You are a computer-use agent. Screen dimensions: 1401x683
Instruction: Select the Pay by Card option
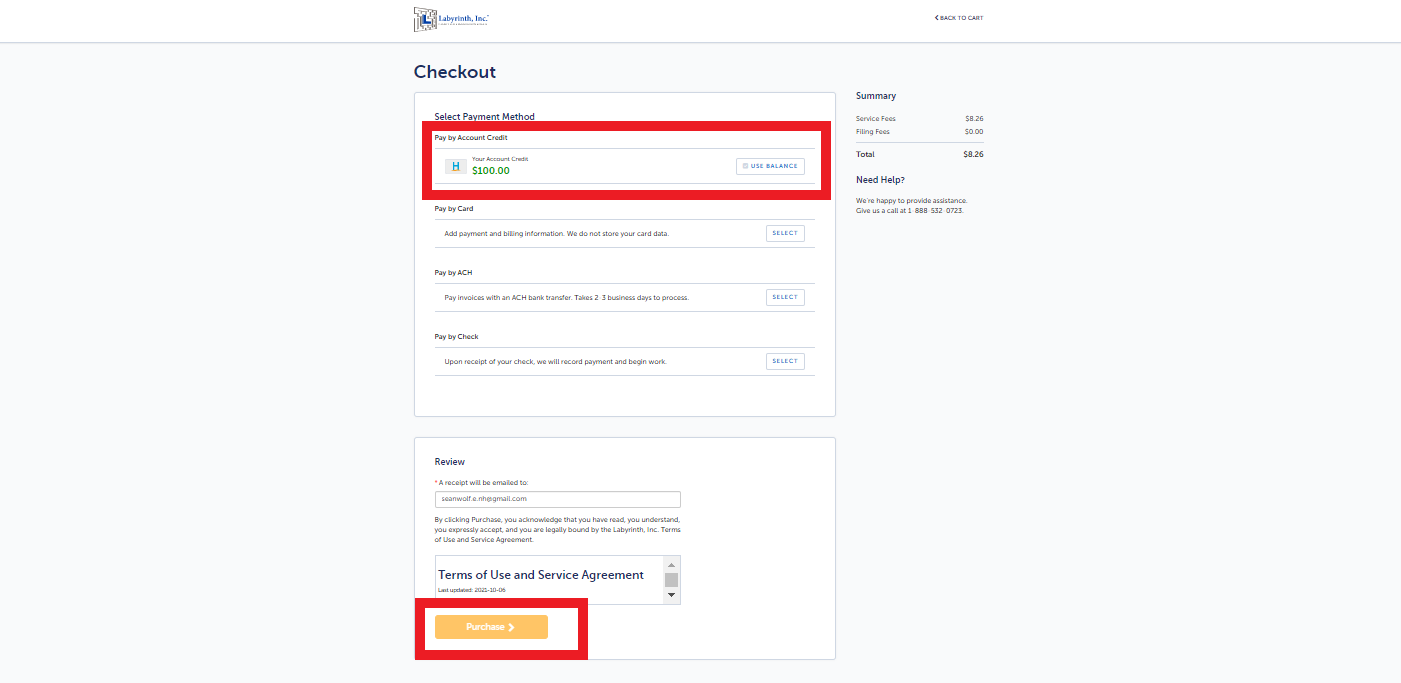[x=785, y=233]
